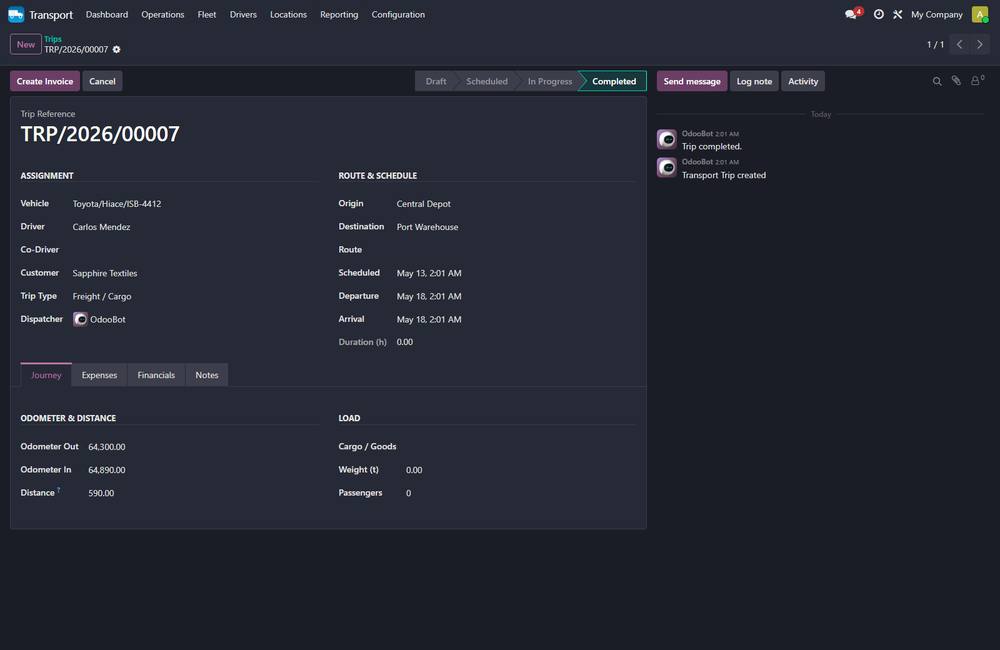Screen dimensions: 1000x650
Task: Open the Reporting menu
Action: (x=339, y=14)
